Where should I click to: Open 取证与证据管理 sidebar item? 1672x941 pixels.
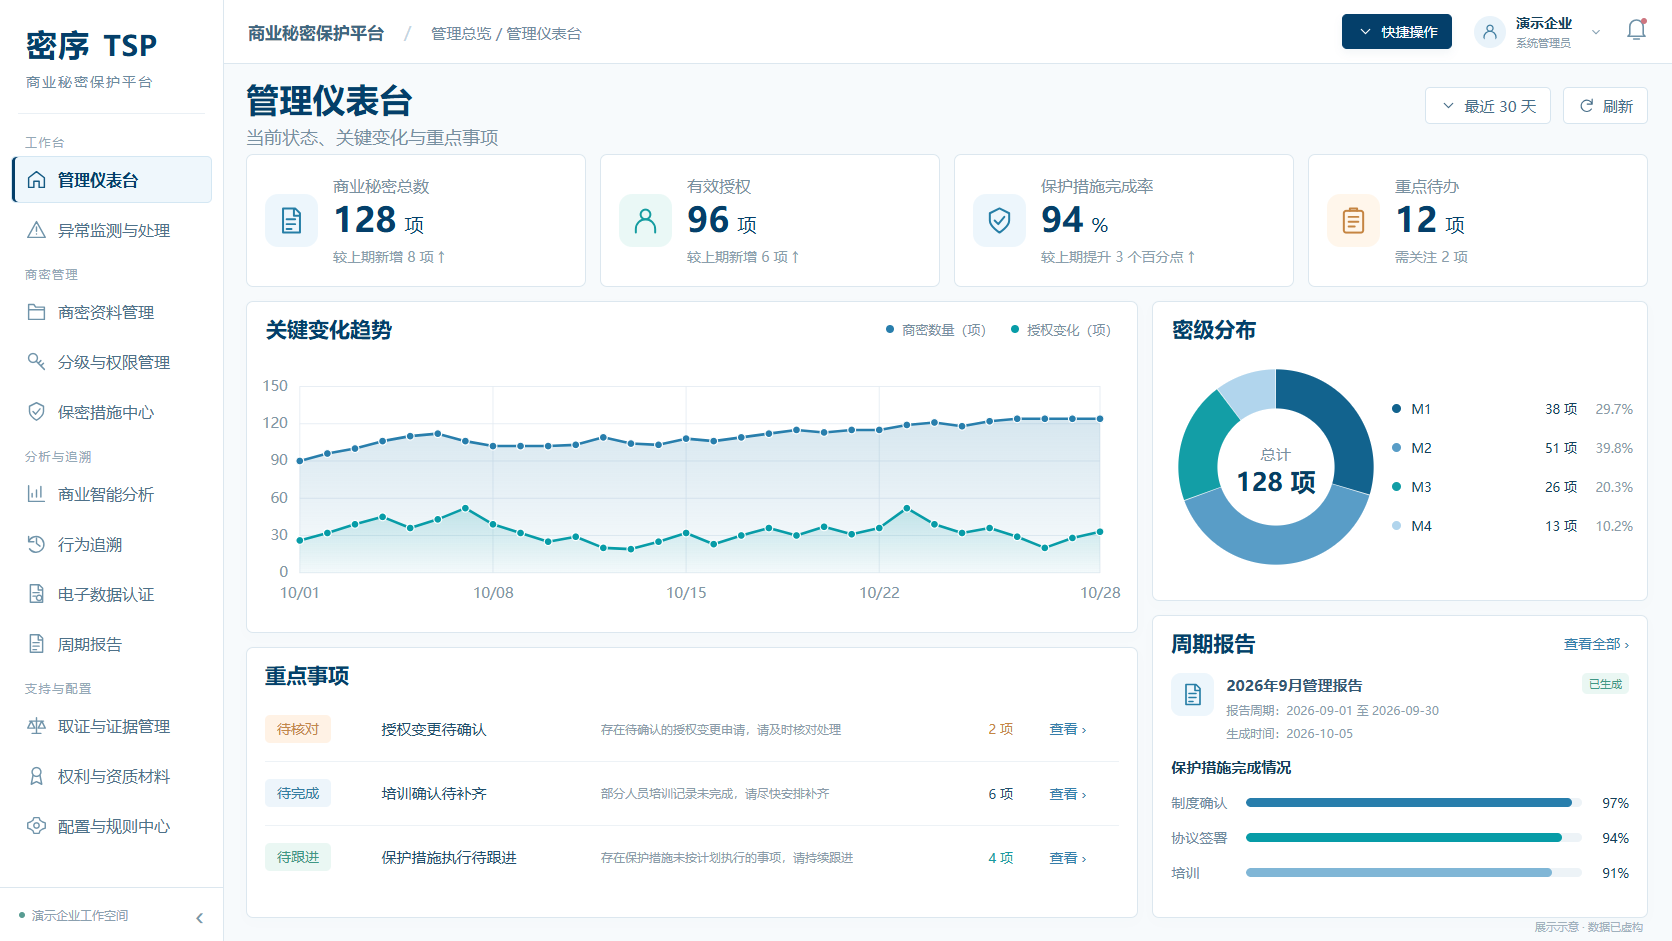coord(112,726)
